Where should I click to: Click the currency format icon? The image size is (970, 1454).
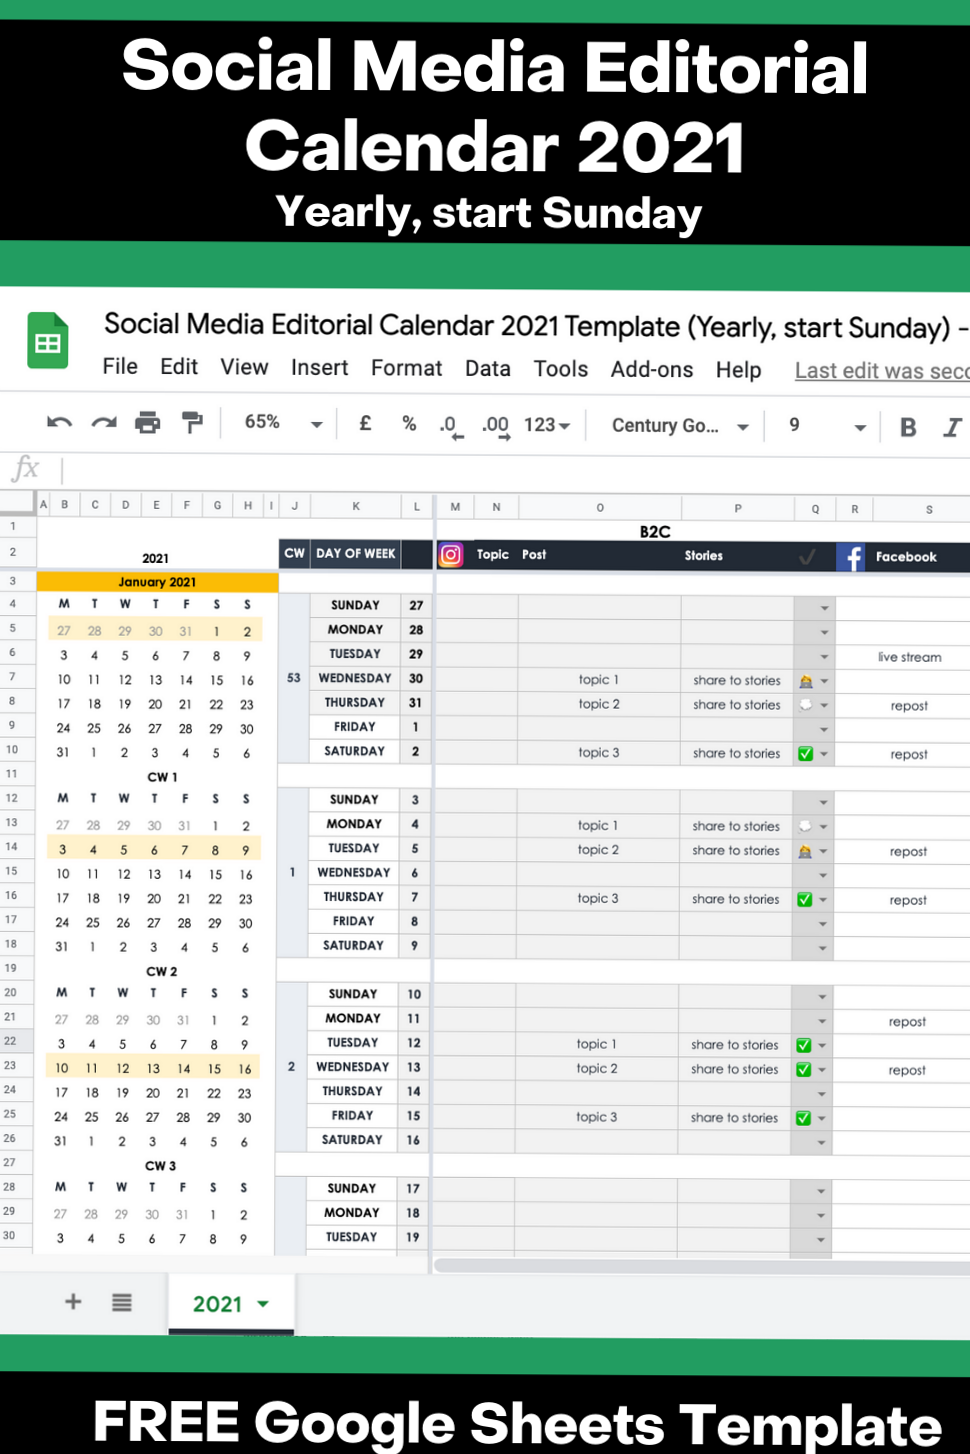click(x=365, y=423)
